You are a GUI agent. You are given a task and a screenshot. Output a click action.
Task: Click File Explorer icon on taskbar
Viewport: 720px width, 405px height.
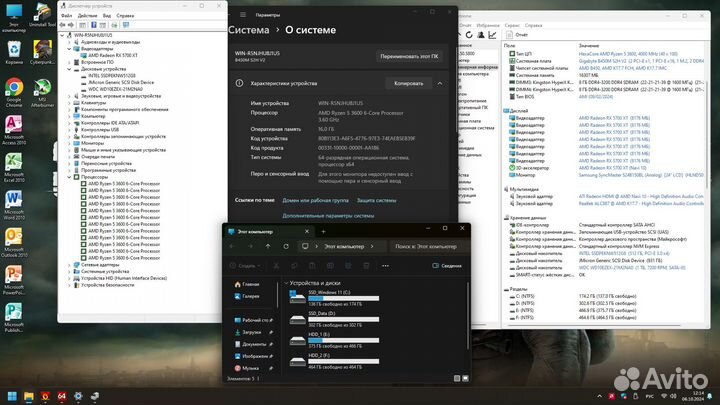[29, 396]
